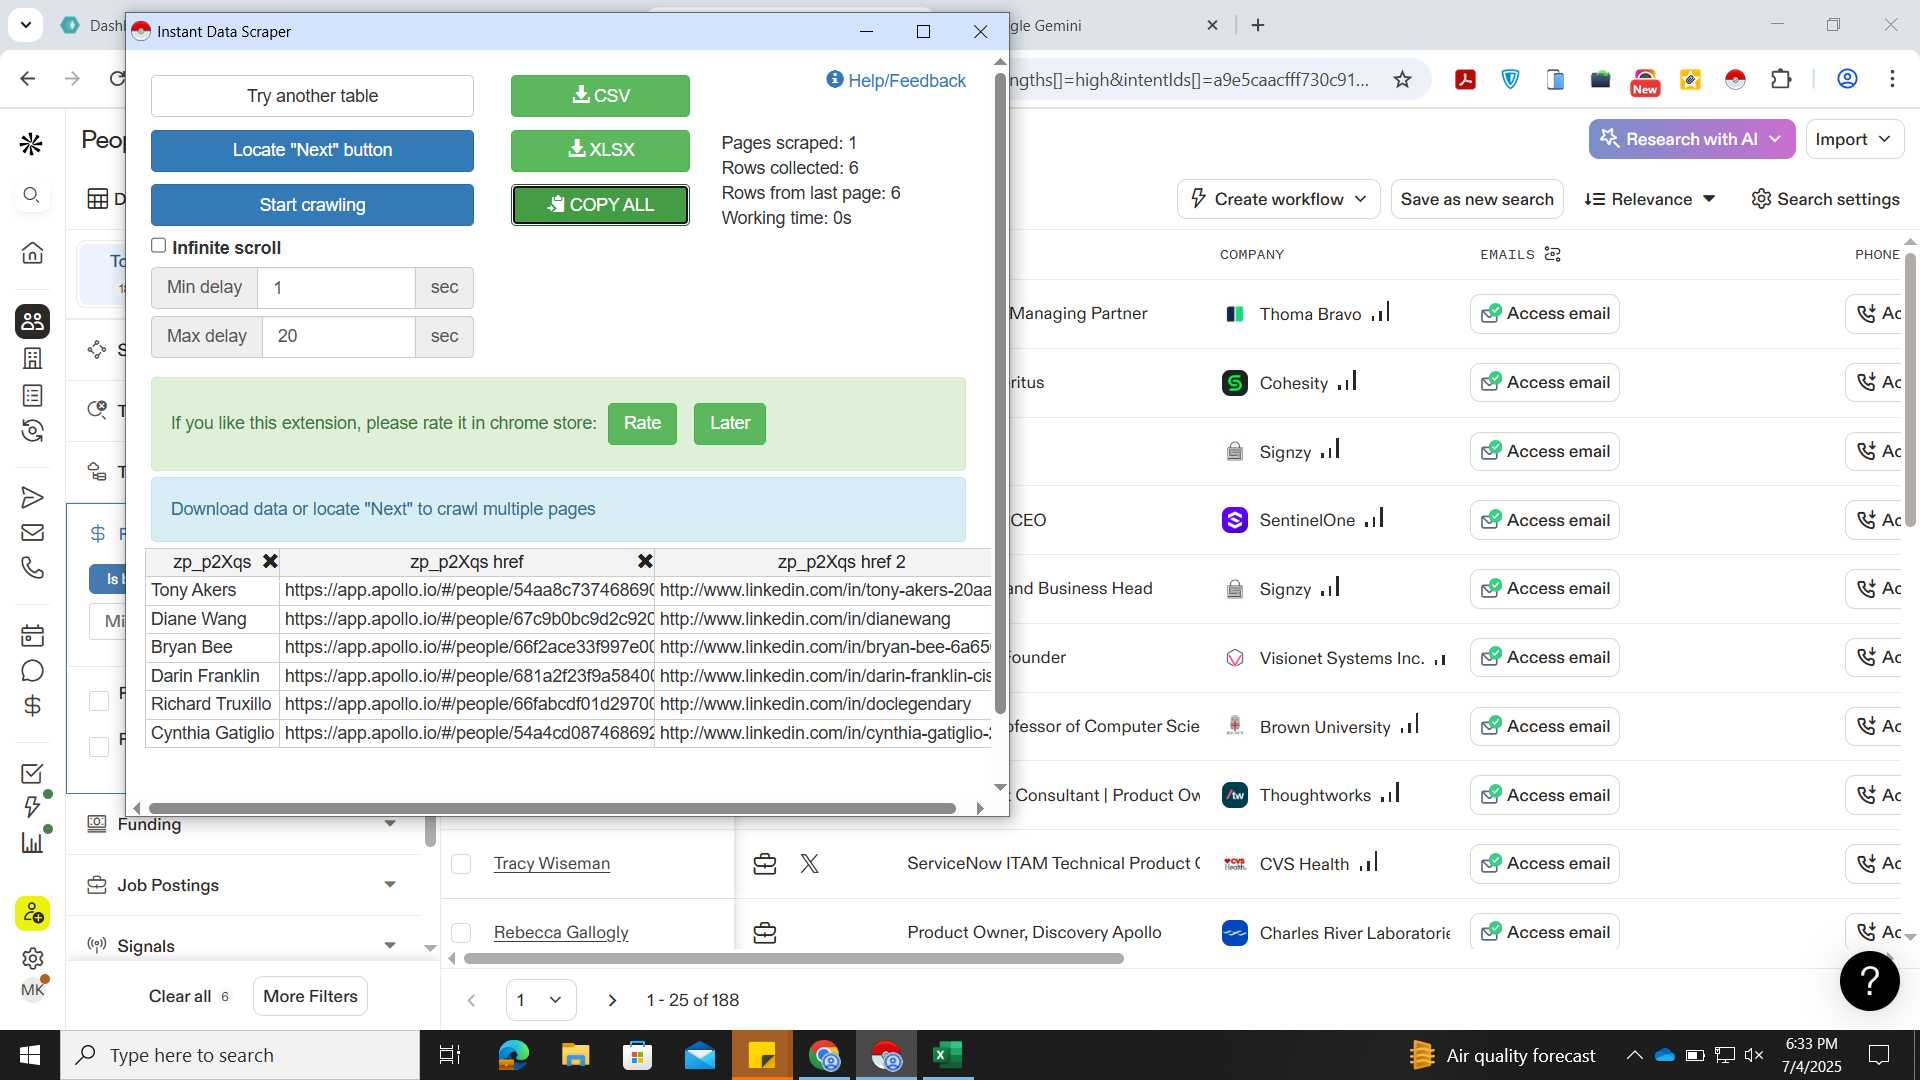Open Apollo search icon in sidebar
Image resolution: width=1920 pixels, height=1080 pixels.
32,195
